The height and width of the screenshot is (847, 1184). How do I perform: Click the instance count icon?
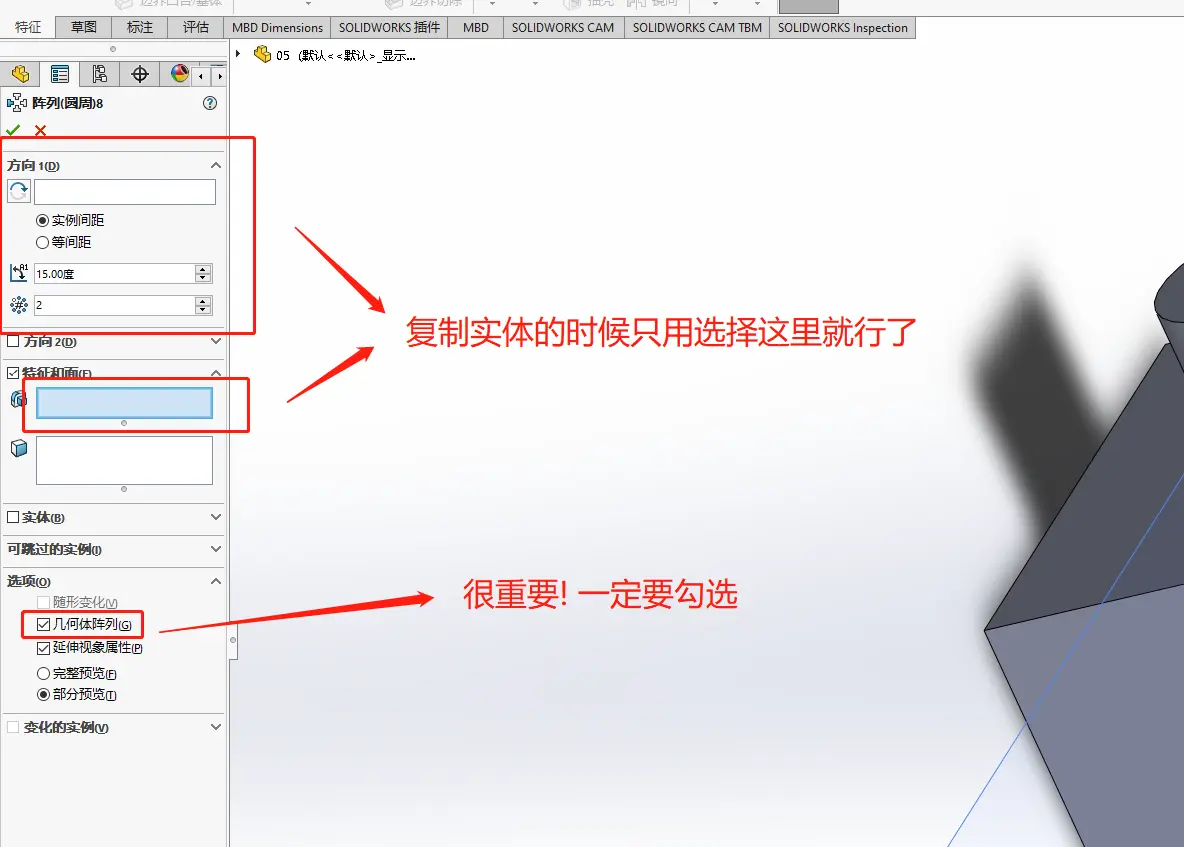coord(19,305)
